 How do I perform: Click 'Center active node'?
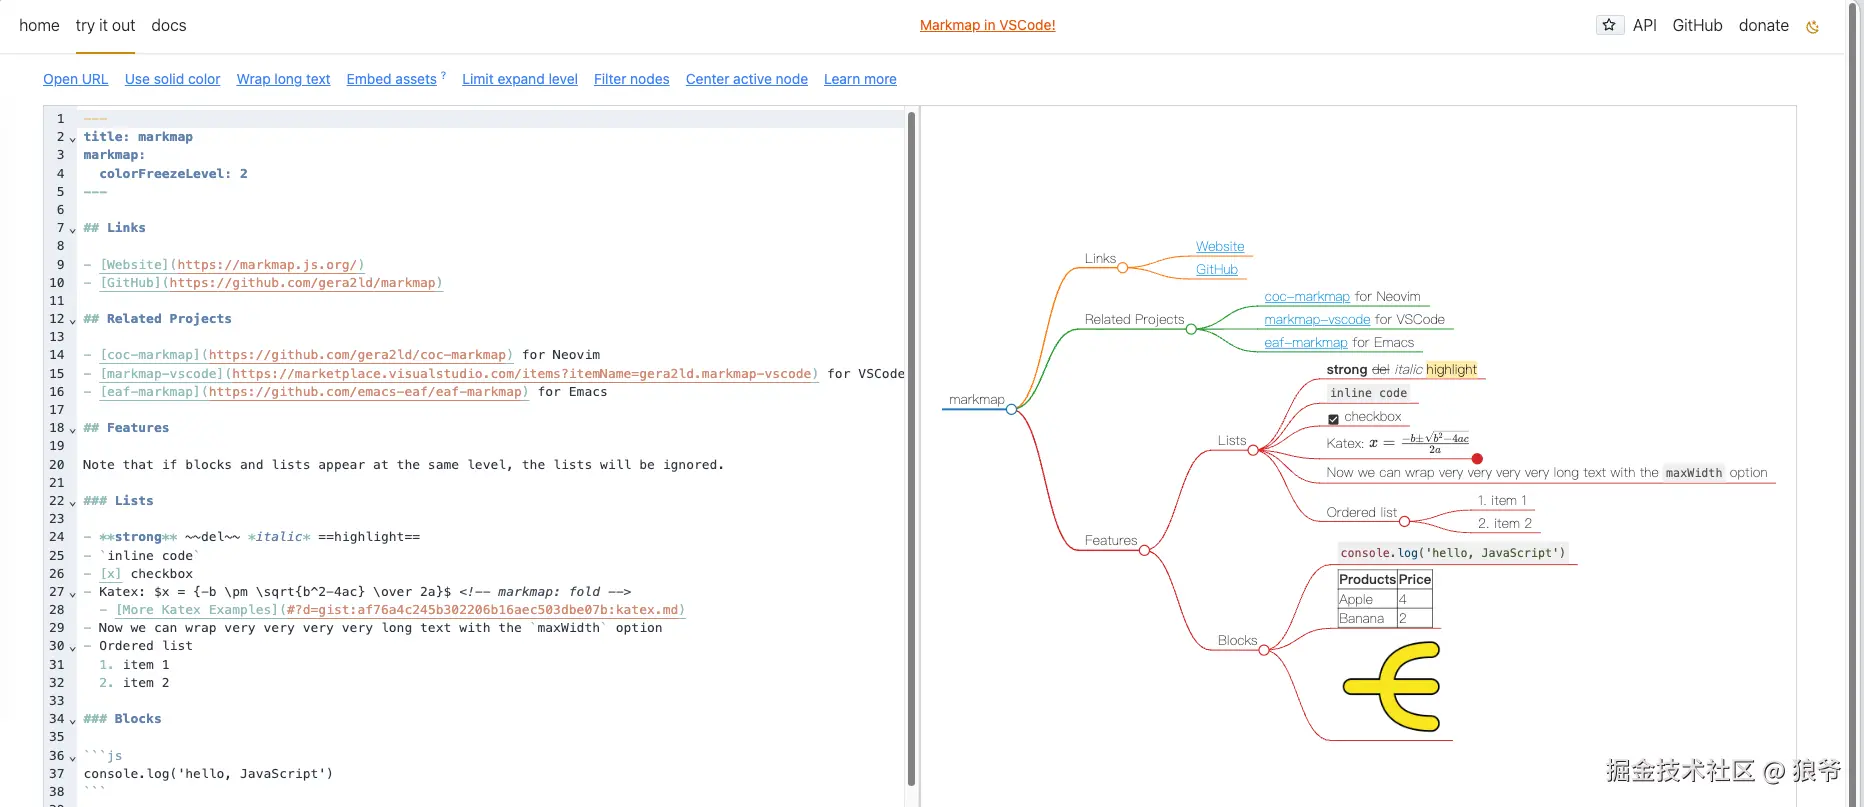747,79
